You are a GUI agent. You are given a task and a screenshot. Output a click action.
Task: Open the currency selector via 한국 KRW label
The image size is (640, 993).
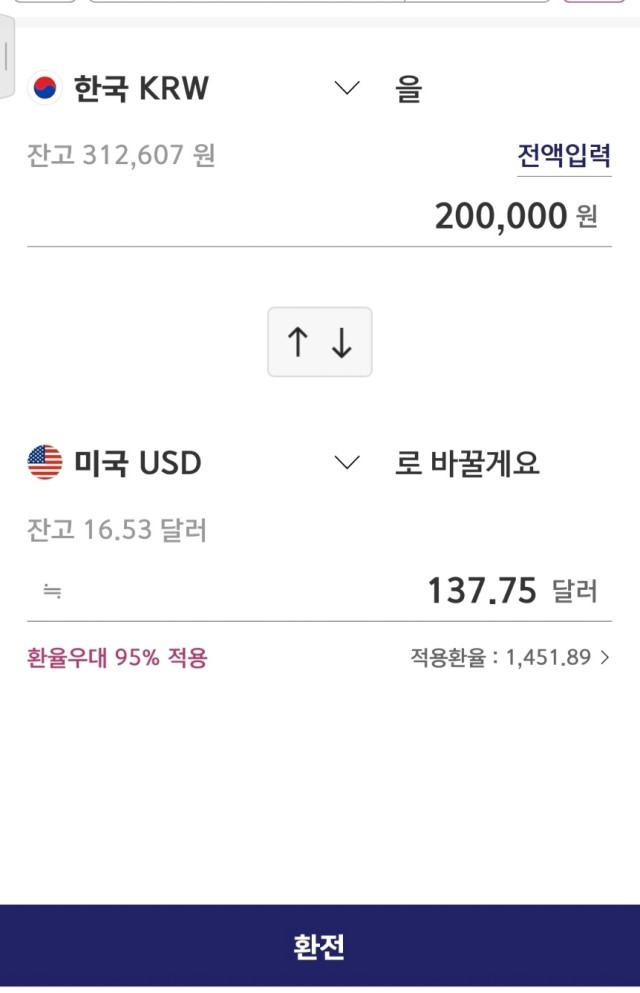(x=141, y=88)
